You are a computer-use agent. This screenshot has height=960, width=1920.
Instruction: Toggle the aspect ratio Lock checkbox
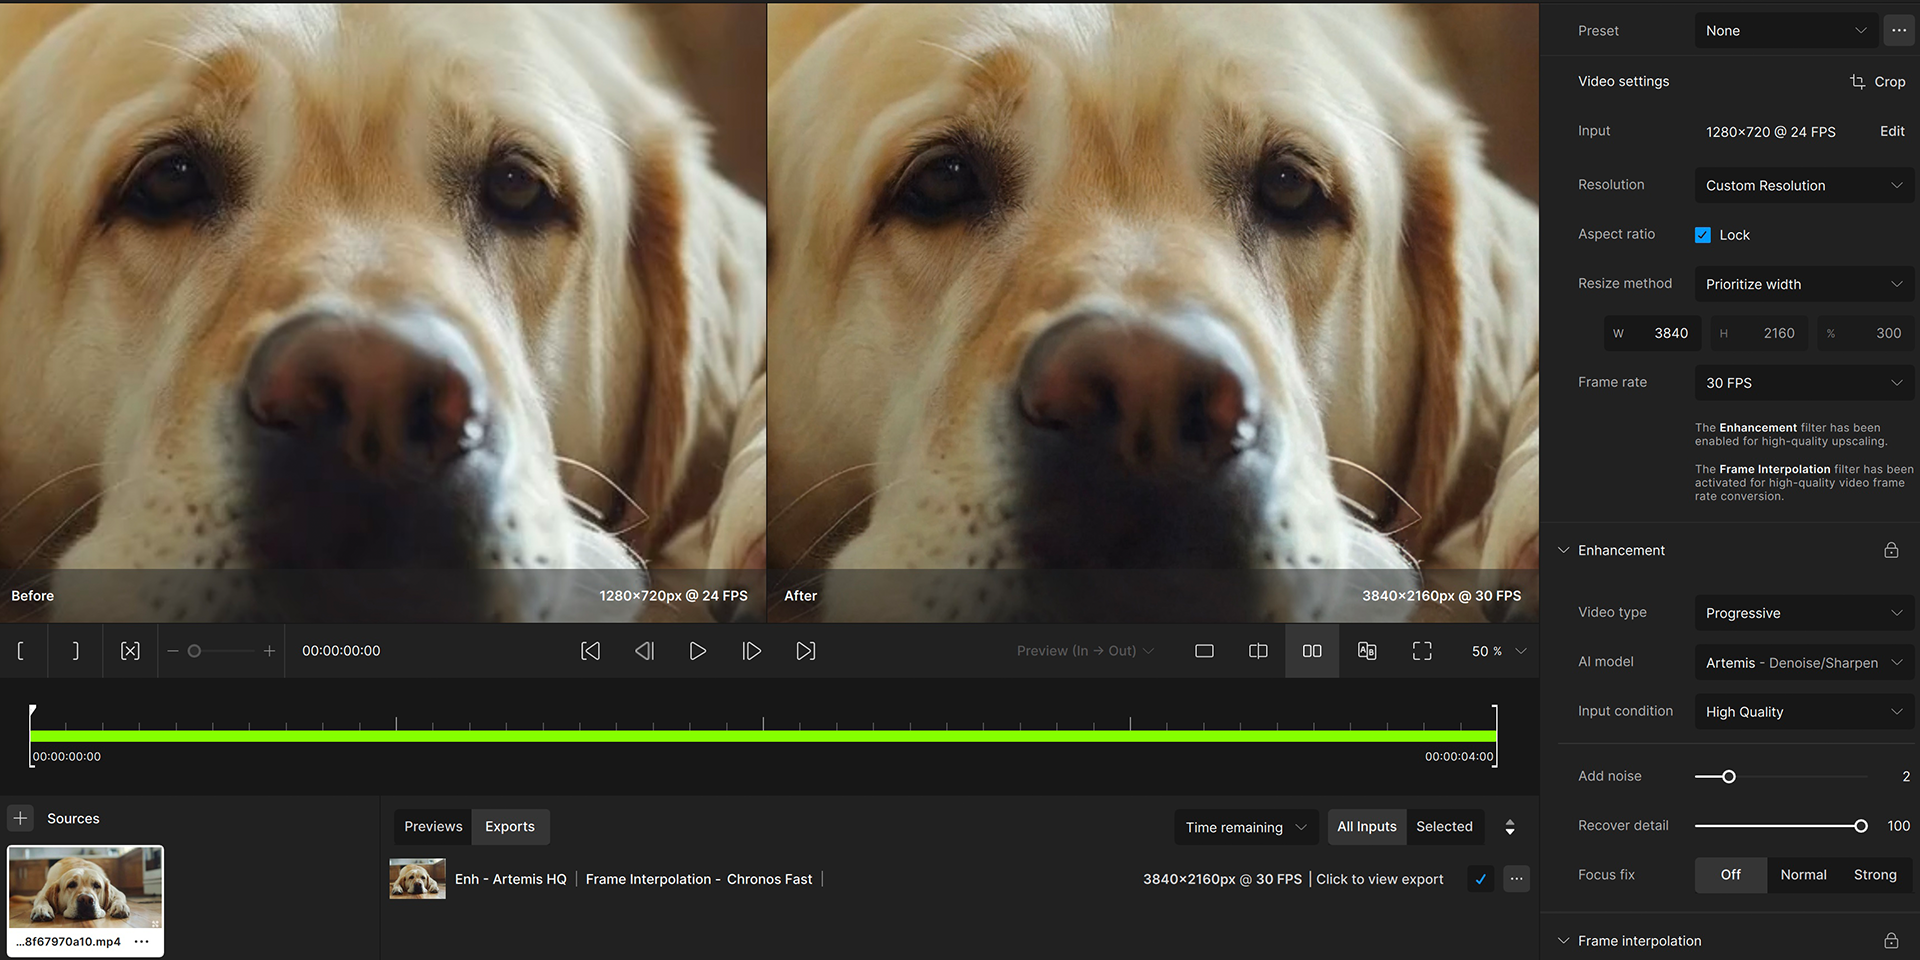(x=1703, y=235)
